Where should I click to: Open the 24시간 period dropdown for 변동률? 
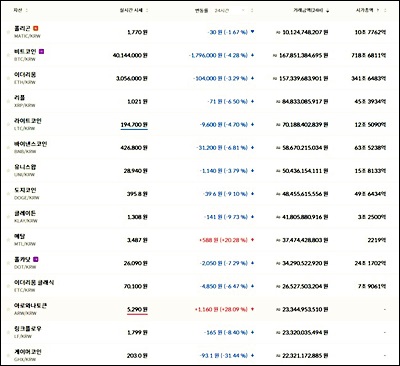(x=229, y=11)
